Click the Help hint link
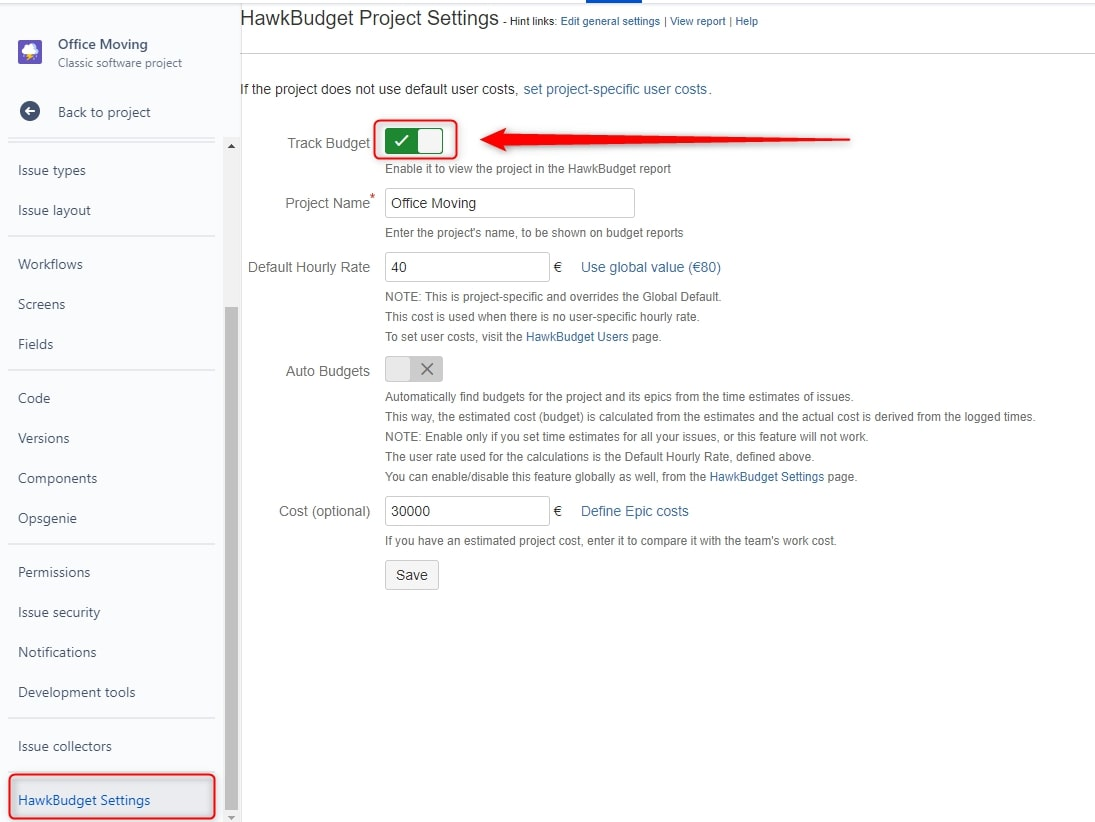This screenshot has height=822, width=1095. 746,21
